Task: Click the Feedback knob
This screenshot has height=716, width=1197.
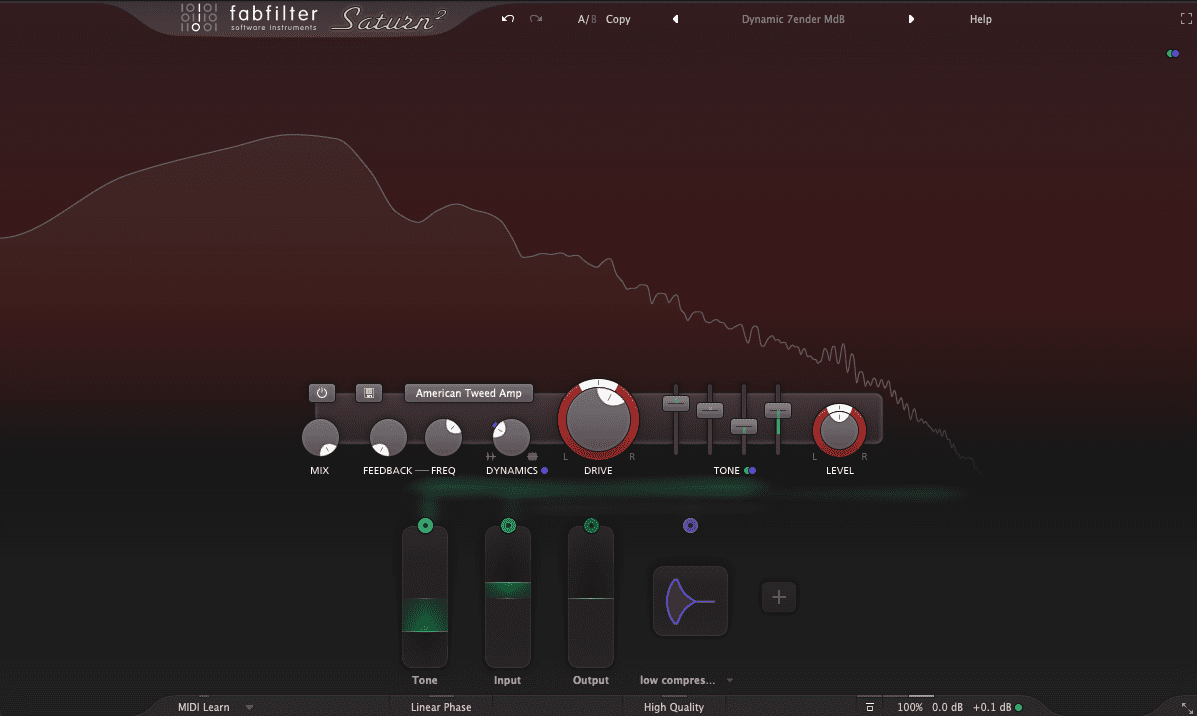Action: click(x=388, y=437)
